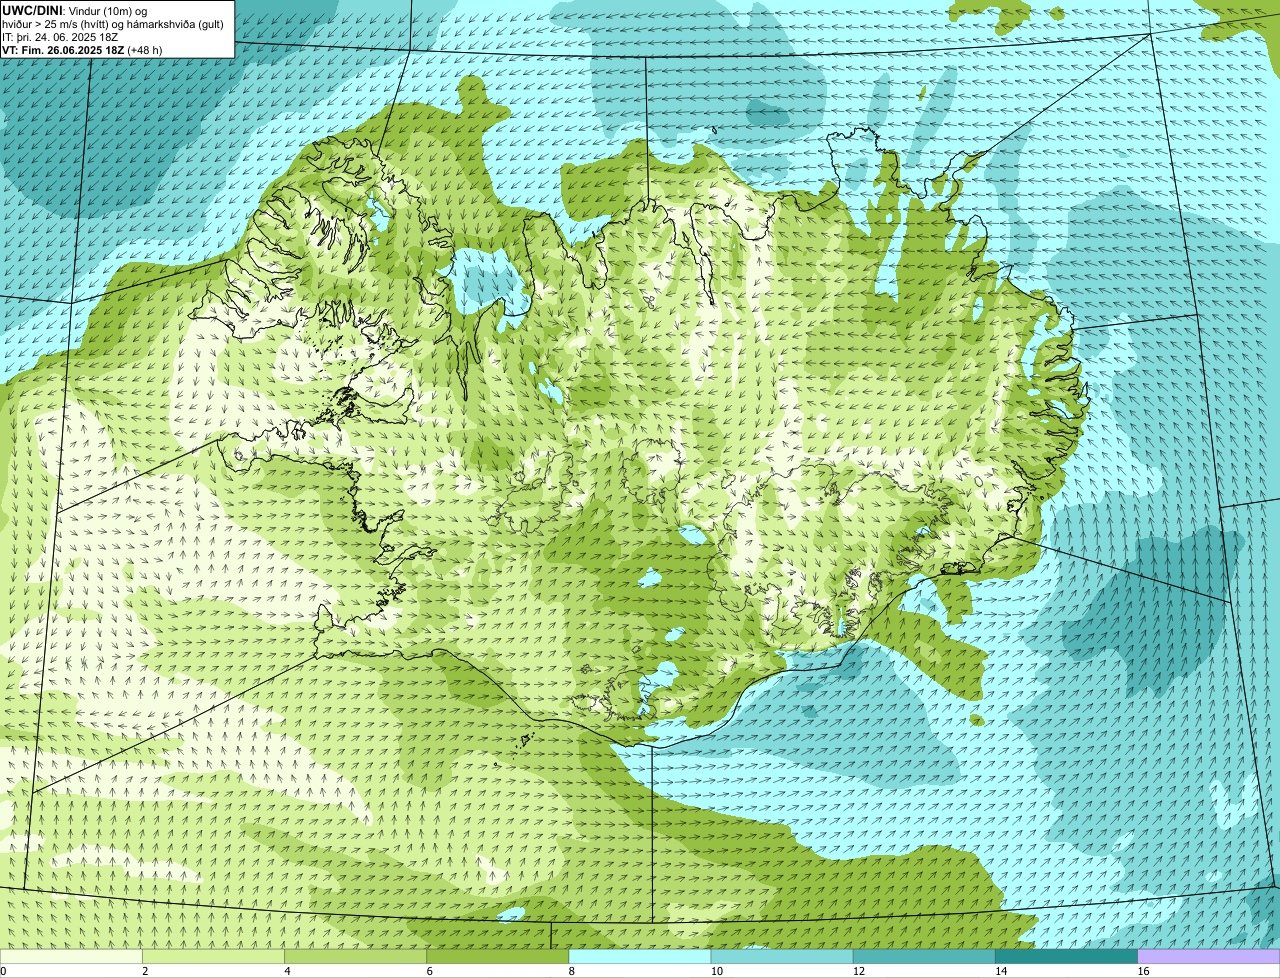Viewport: 1280px width, 978px height.
Task: Click the "IT: þri. 24. 06. 2025 18Z" line
Action: 60,37
